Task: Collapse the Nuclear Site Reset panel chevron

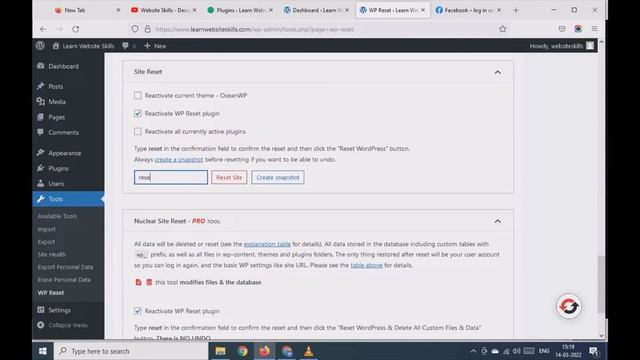Action: [x=498, y=221]
